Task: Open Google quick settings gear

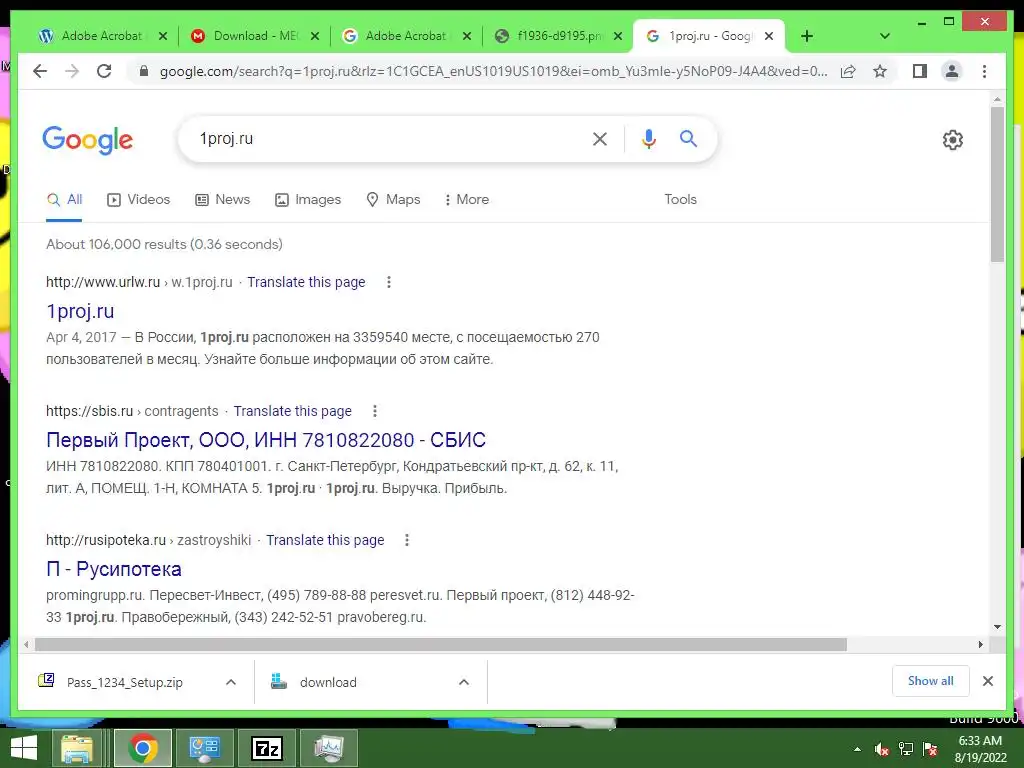Action: pyautogui.click(x=952, y=139)
